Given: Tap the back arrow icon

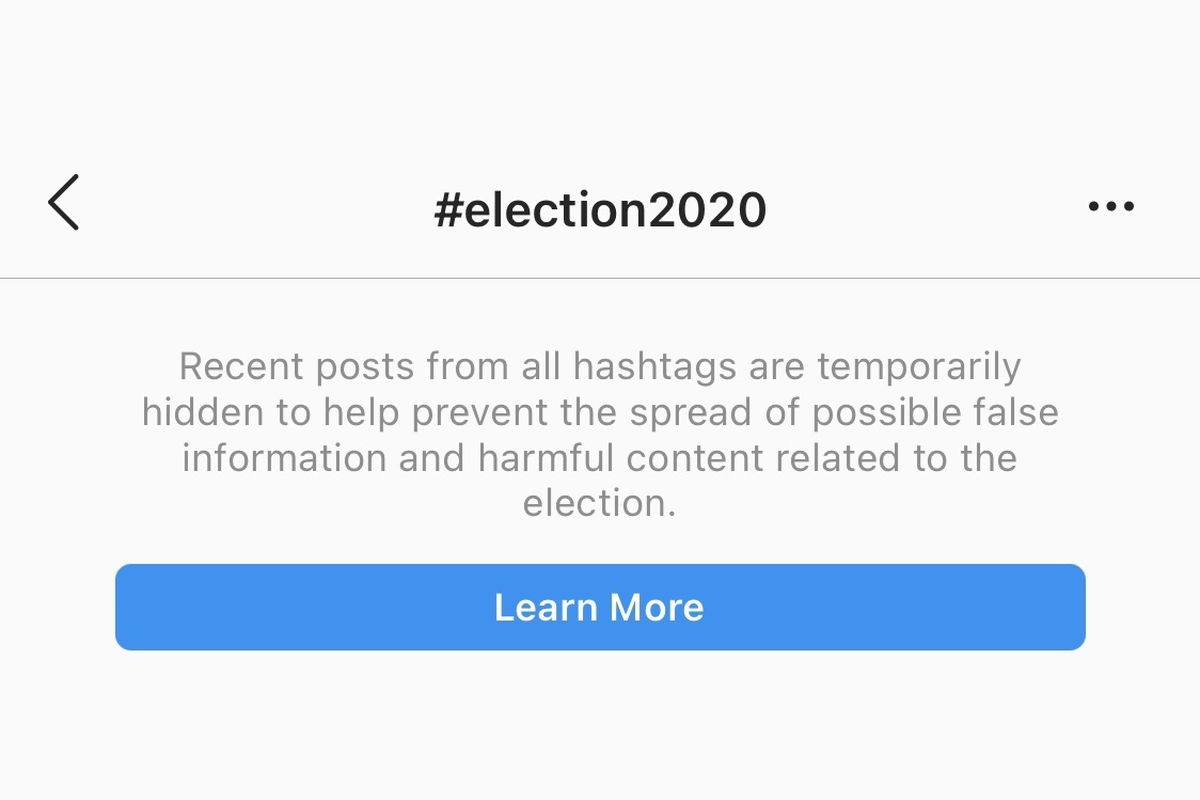Looking at the screenshot, I should [63, 202].
